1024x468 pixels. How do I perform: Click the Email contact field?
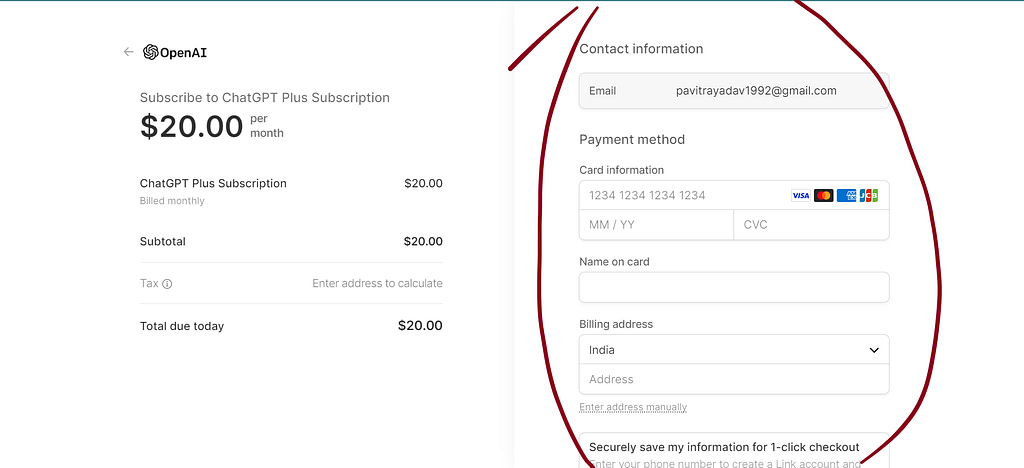click(x=734, y=91)
